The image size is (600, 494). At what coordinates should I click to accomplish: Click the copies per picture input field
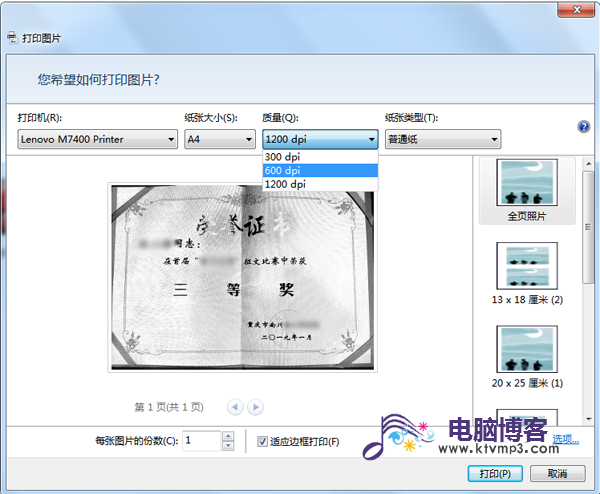coord(202,441)
